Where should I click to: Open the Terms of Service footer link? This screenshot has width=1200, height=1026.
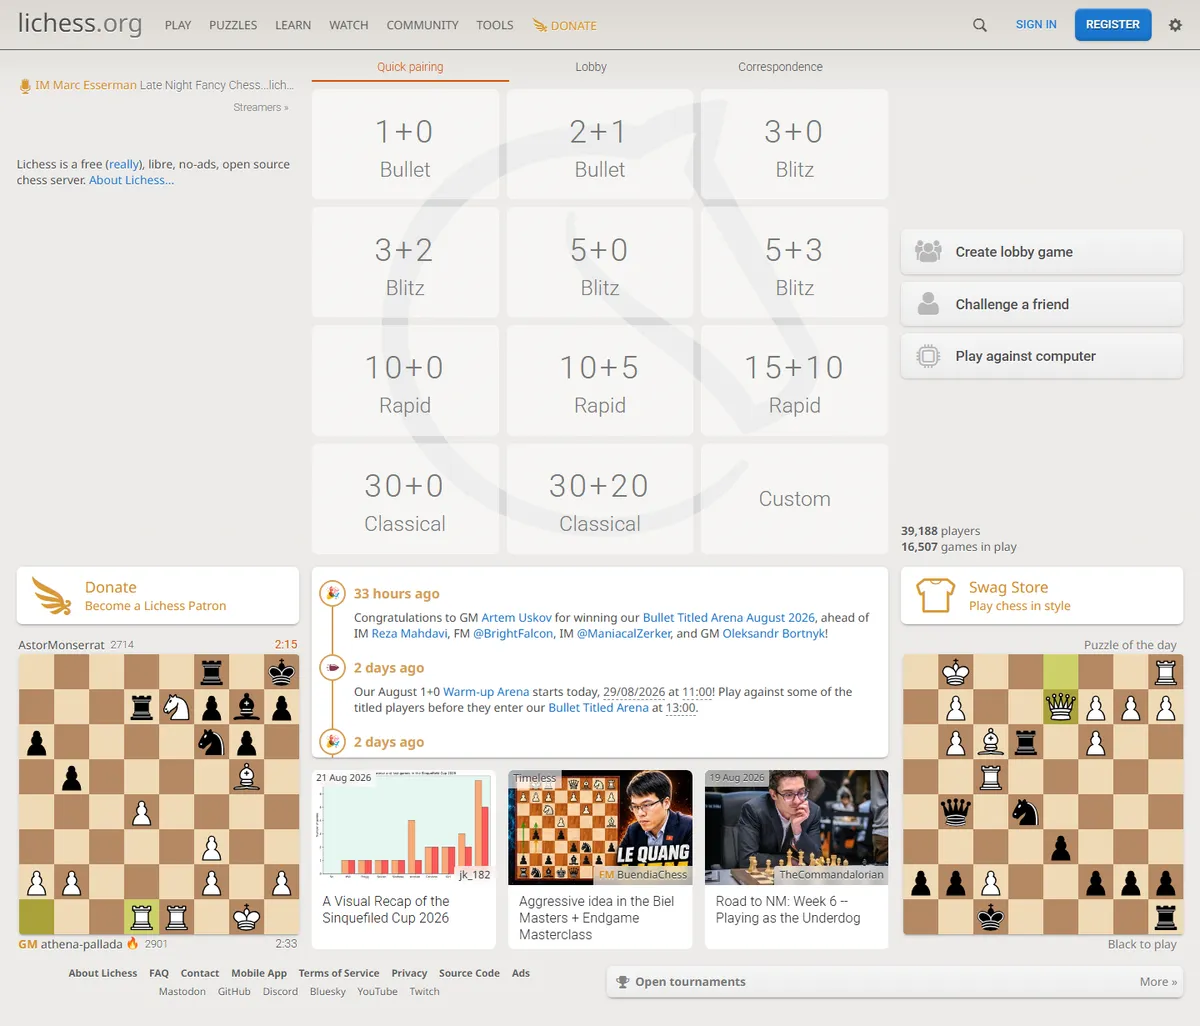pyautogui.click(x=339, y=973)
